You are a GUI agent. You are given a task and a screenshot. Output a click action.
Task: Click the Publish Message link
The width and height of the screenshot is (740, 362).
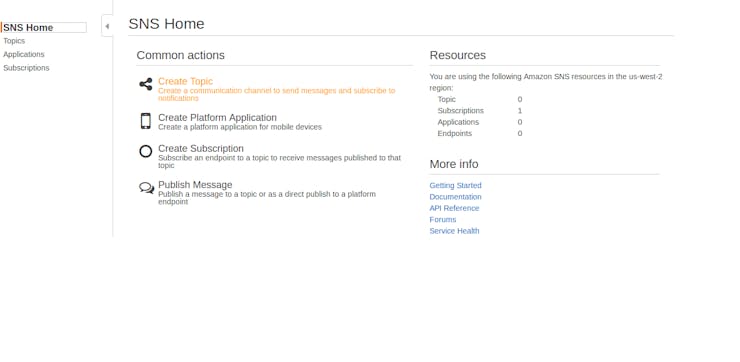tap(195, 185)
